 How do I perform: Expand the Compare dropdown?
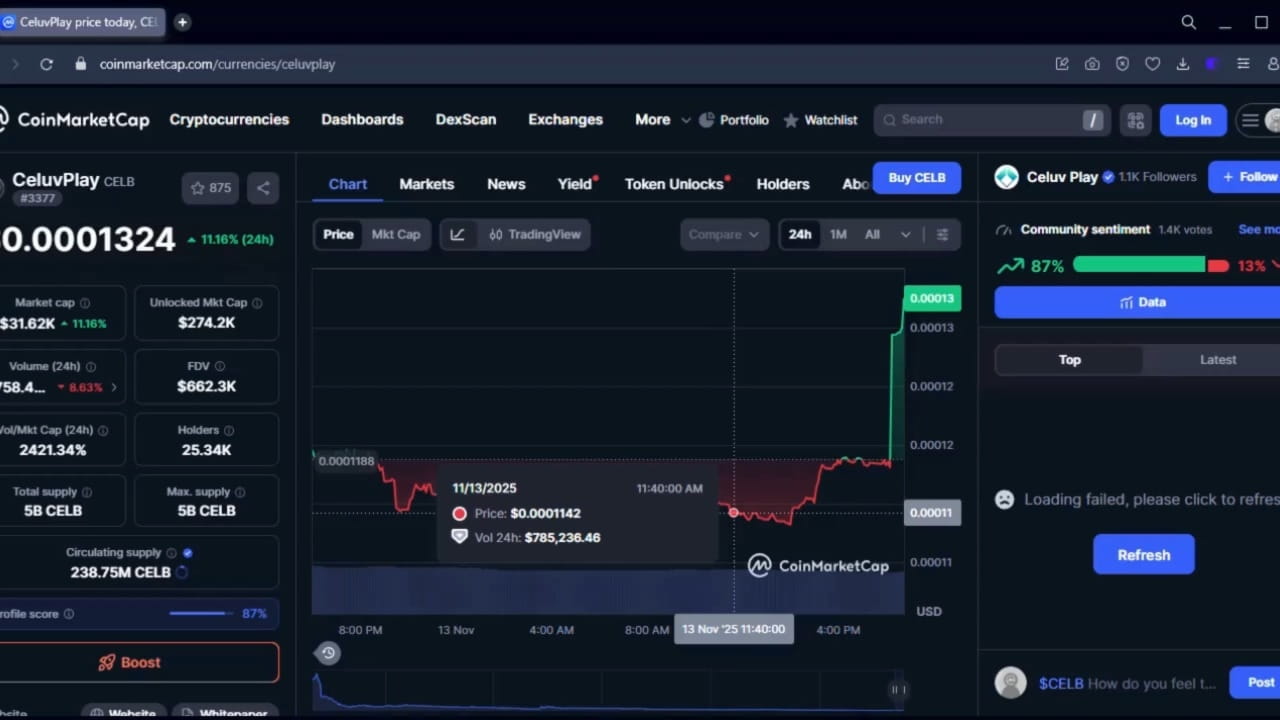click(723, 234)
